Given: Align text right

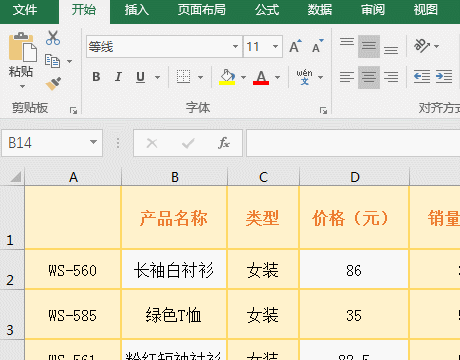Looking at the screenshot, I should coord(391,77).
